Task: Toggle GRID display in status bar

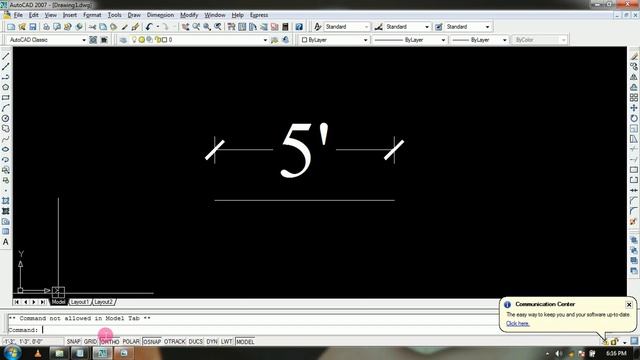Action: [90, 342]
